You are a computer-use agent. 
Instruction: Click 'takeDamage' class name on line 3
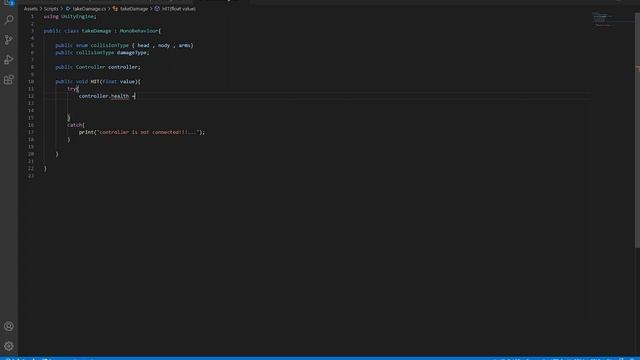(x=96, y=31)
